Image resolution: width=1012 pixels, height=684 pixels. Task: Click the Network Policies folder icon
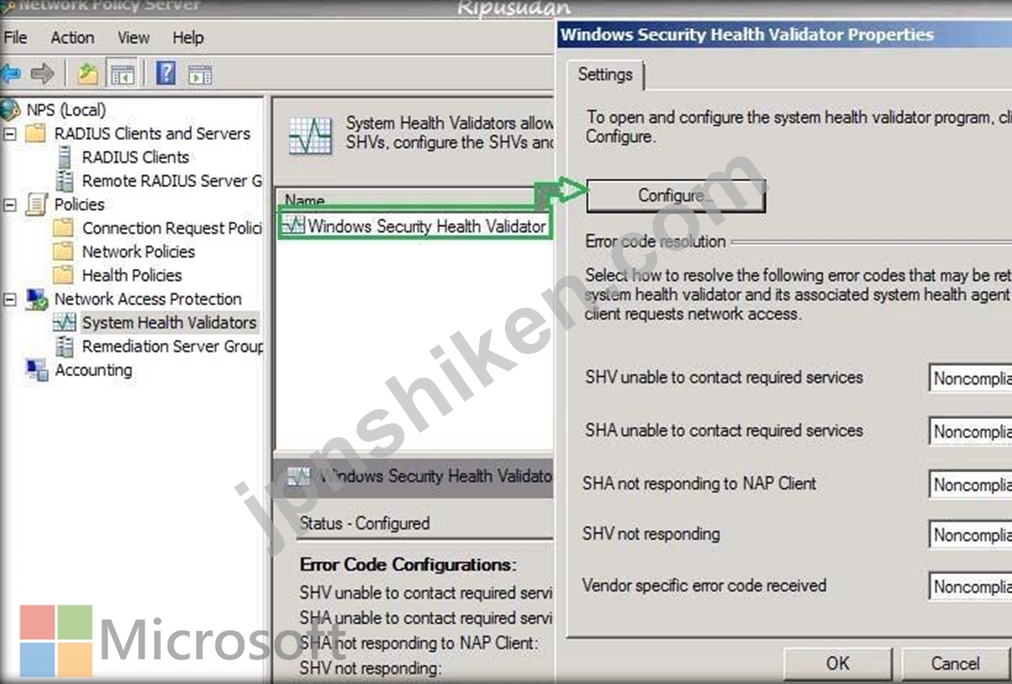tap(63, 251)
